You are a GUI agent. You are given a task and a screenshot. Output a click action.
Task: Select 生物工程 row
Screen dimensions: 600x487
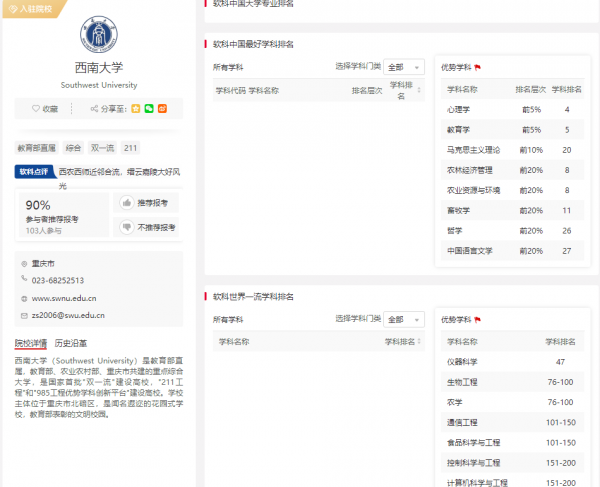coord(512,382)
